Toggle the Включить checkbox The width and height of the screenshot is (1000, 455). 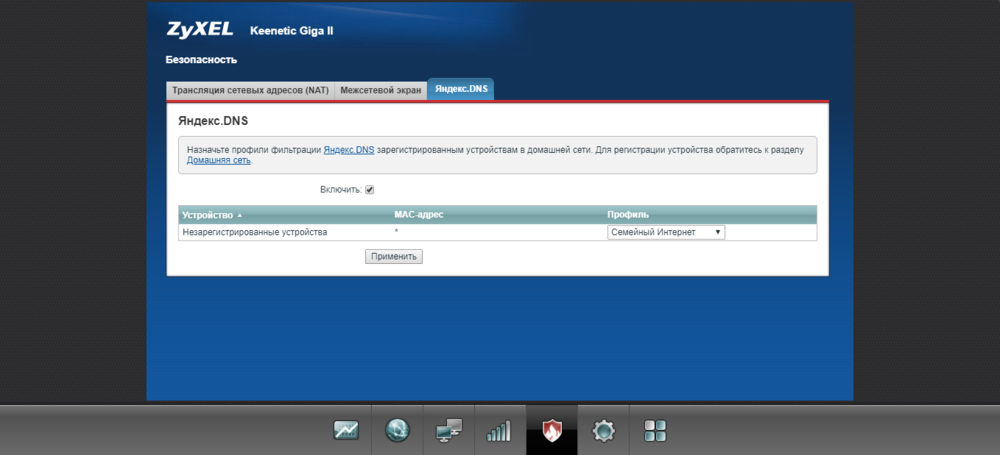(x=369, y=190)
